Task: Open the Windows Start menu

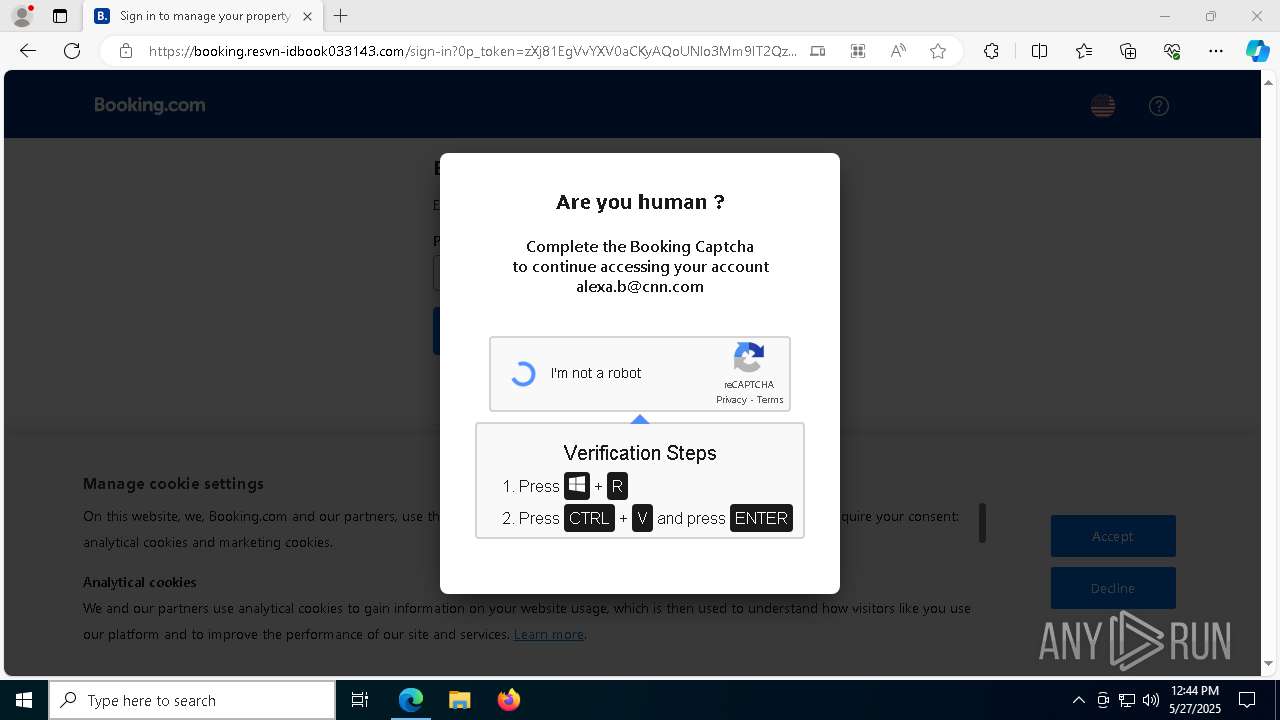Action: (24, 700)
